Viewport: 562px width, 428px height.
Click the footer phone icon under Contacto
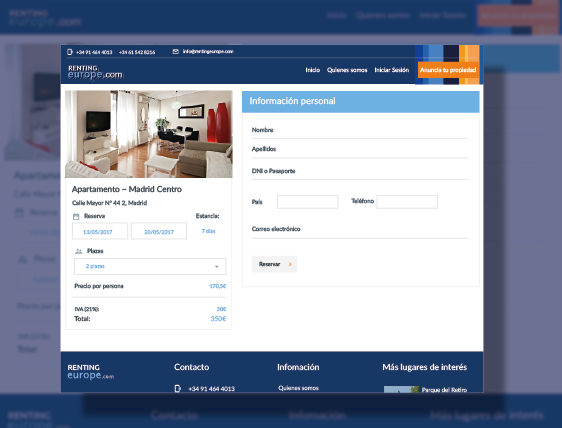177,388
